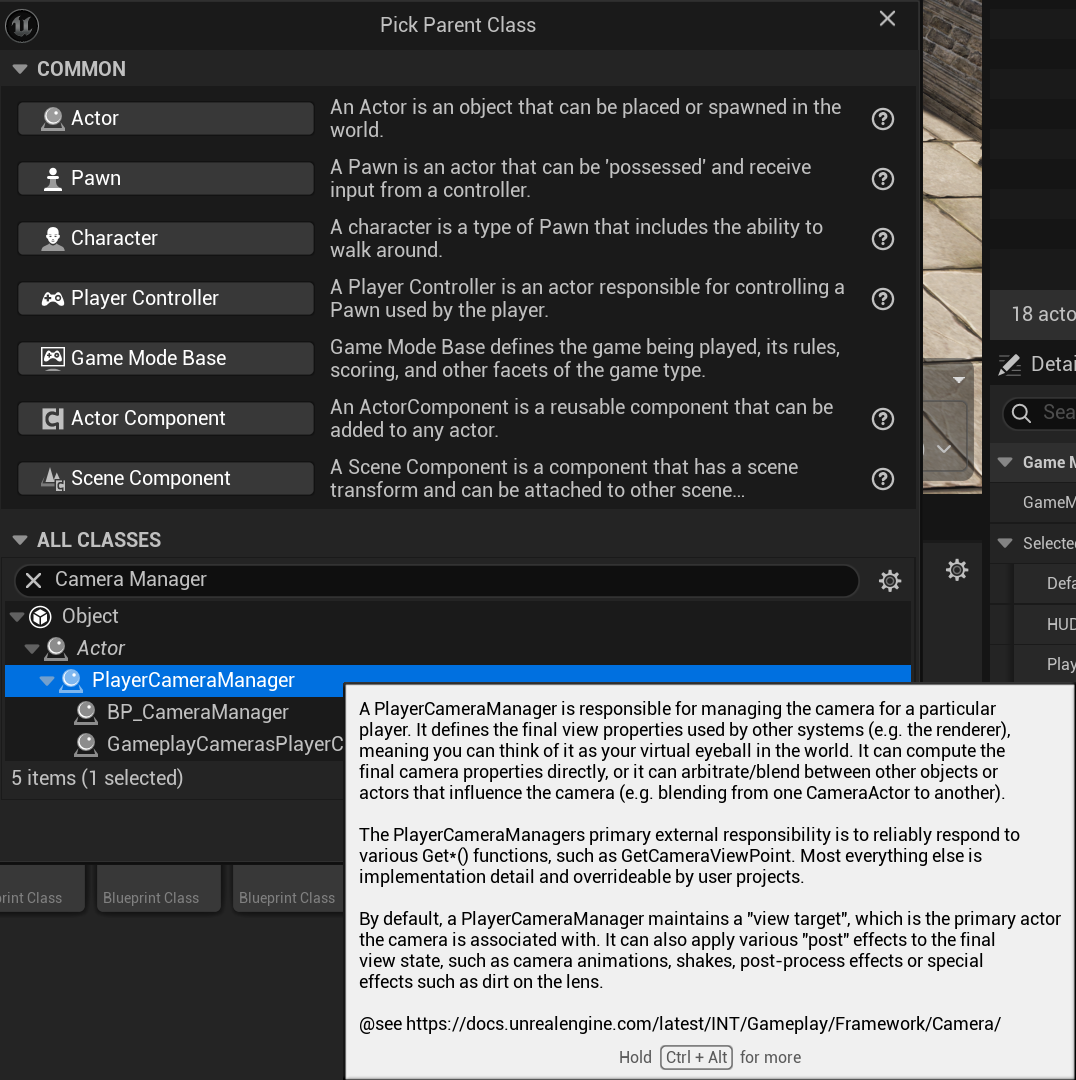Collapse the PlayerCameraManager tree node
Viewport: 1076px width, 1080px height.
46,681
